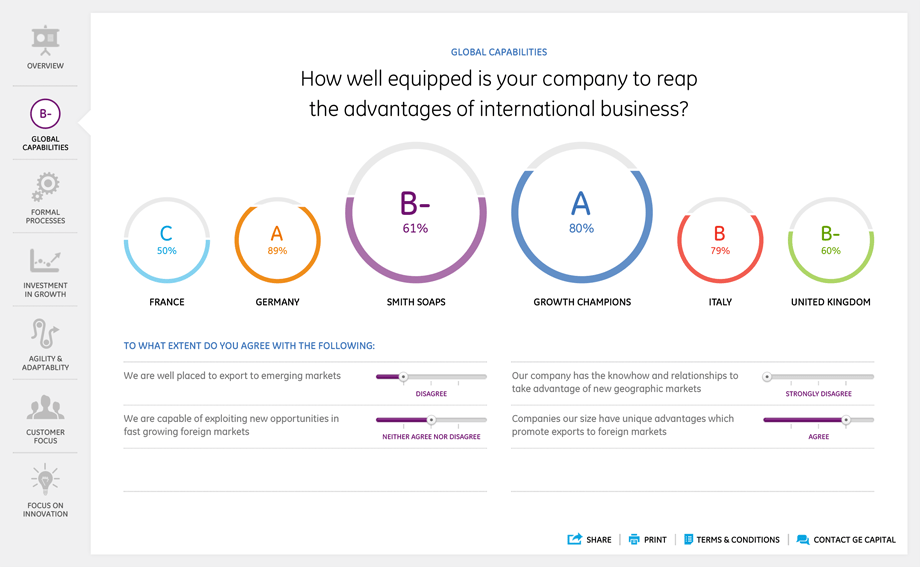920x567 pixels.
Task: Click the fast growing foreign markets slider handle
Action: pos(431,420)
